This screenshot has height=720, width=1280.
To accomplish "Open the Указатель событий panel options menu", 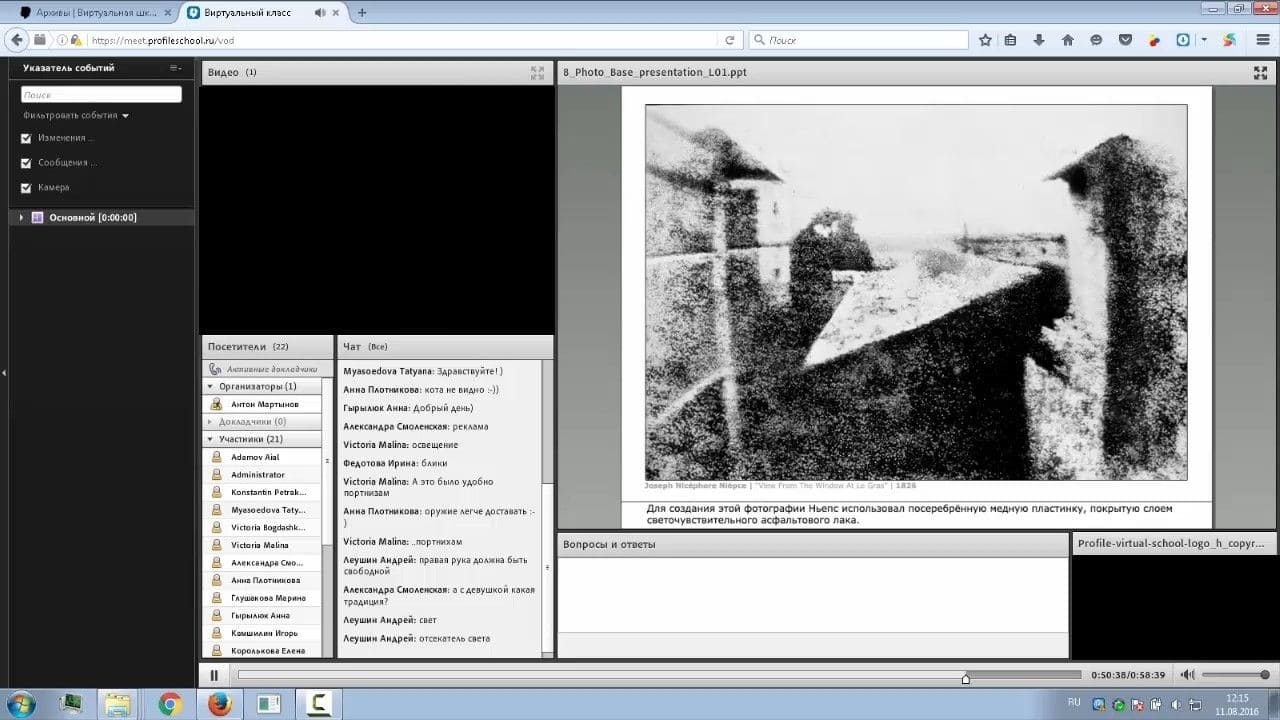I will pyautogui.click(x=176, y=68).
